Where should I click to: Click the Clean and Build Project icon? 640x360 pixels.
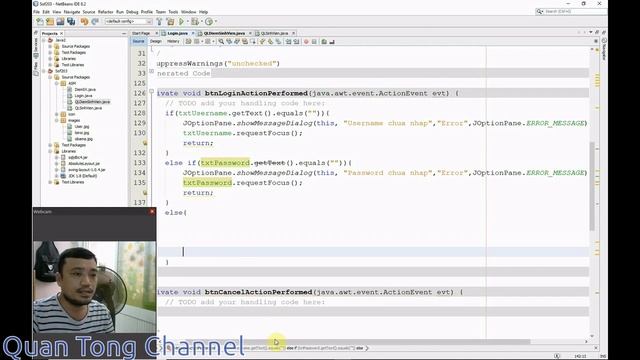point(170,22)
